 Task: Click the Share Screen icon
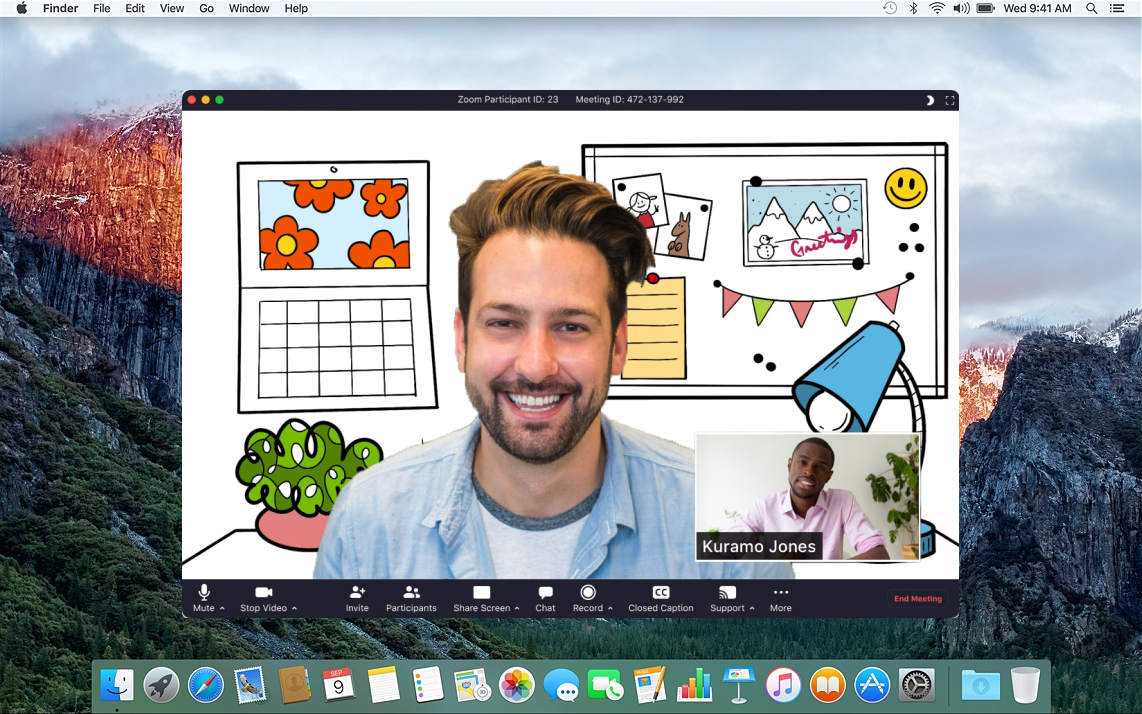(x=481, y=593)
